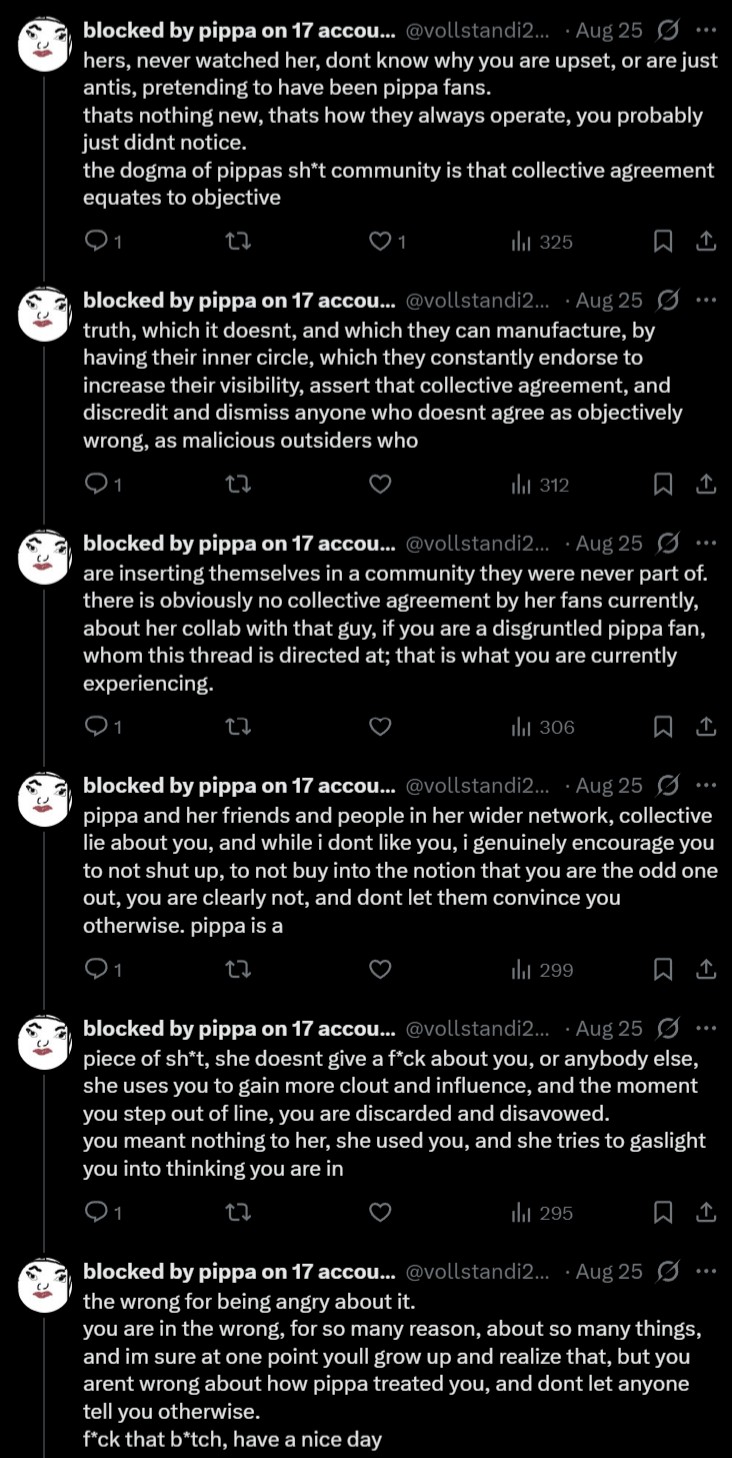
Task: Open Grok explain icon on tweet with 299 views
Action: pyautogui.click(x=668, y=787)
